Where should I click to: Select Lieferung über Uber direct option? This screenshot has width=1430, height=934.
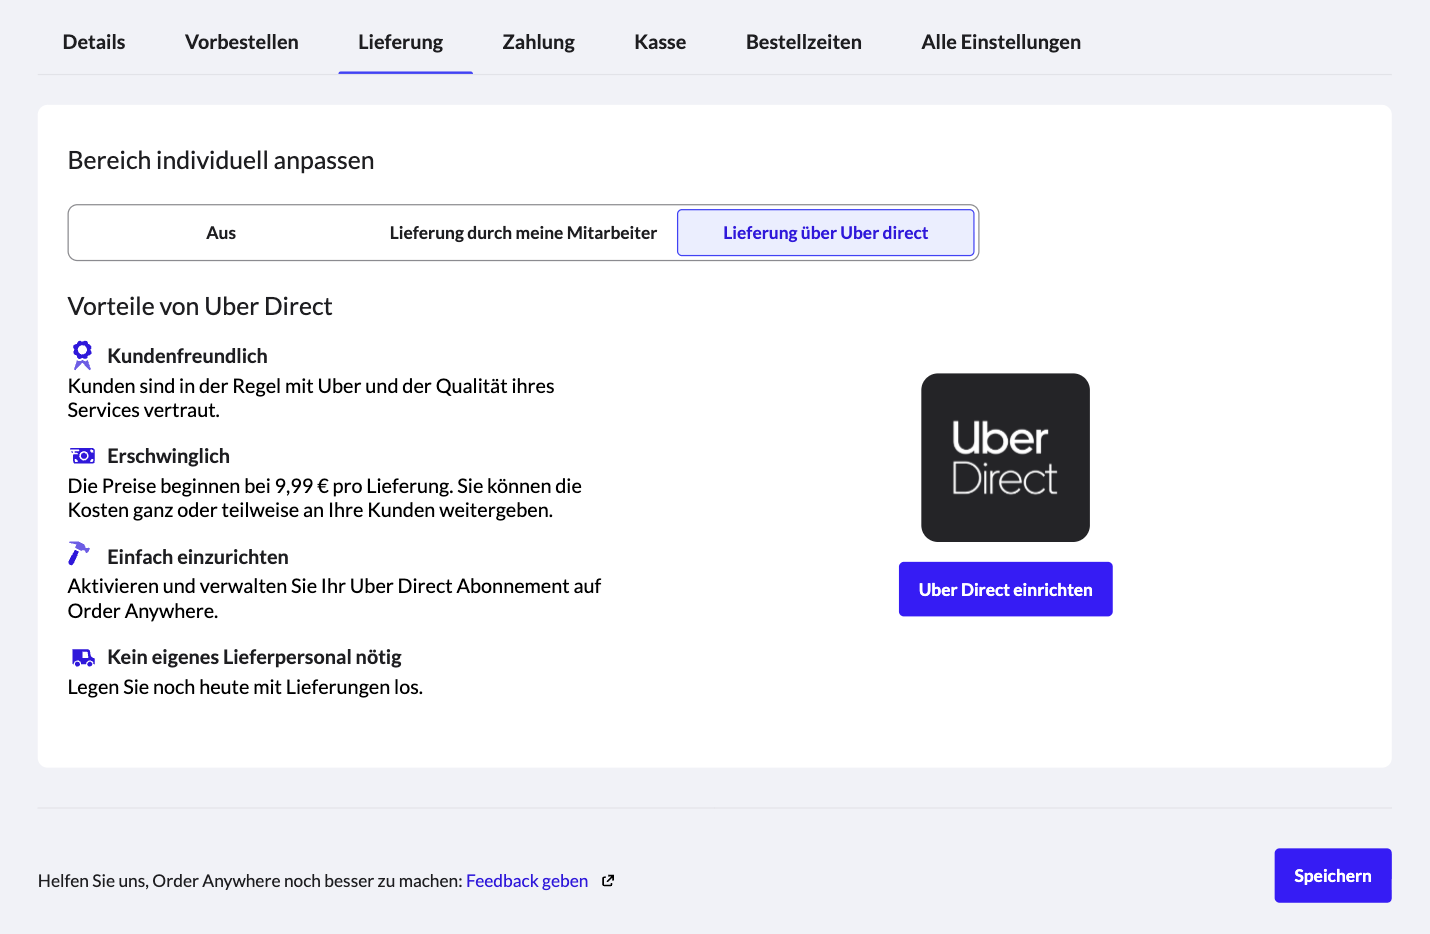tap(826, 233)
